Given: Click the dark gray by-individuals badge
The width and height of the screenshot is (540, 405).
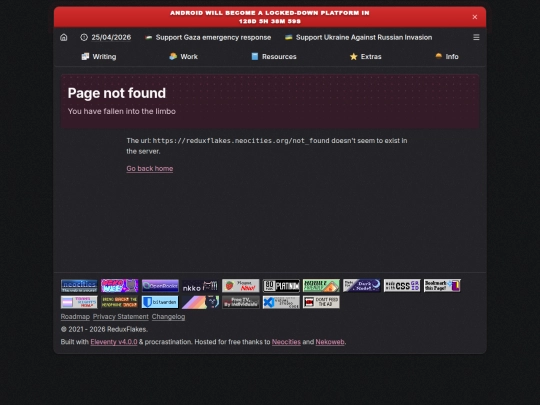Looking at the screenshot, I should point(241,302).
